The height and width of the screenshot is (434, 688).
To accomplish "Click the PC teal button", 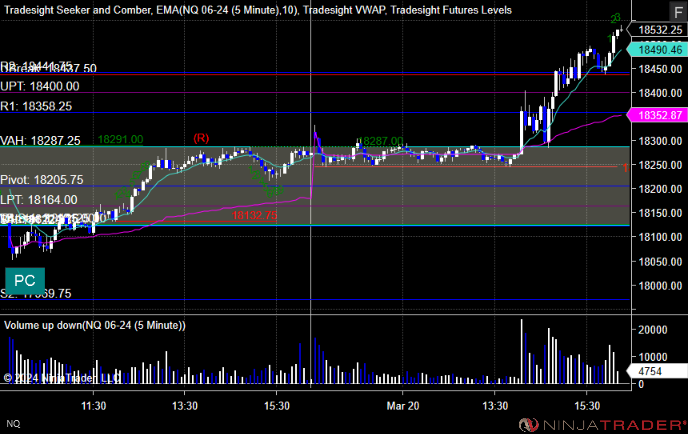I will click(x=25, y=281).
